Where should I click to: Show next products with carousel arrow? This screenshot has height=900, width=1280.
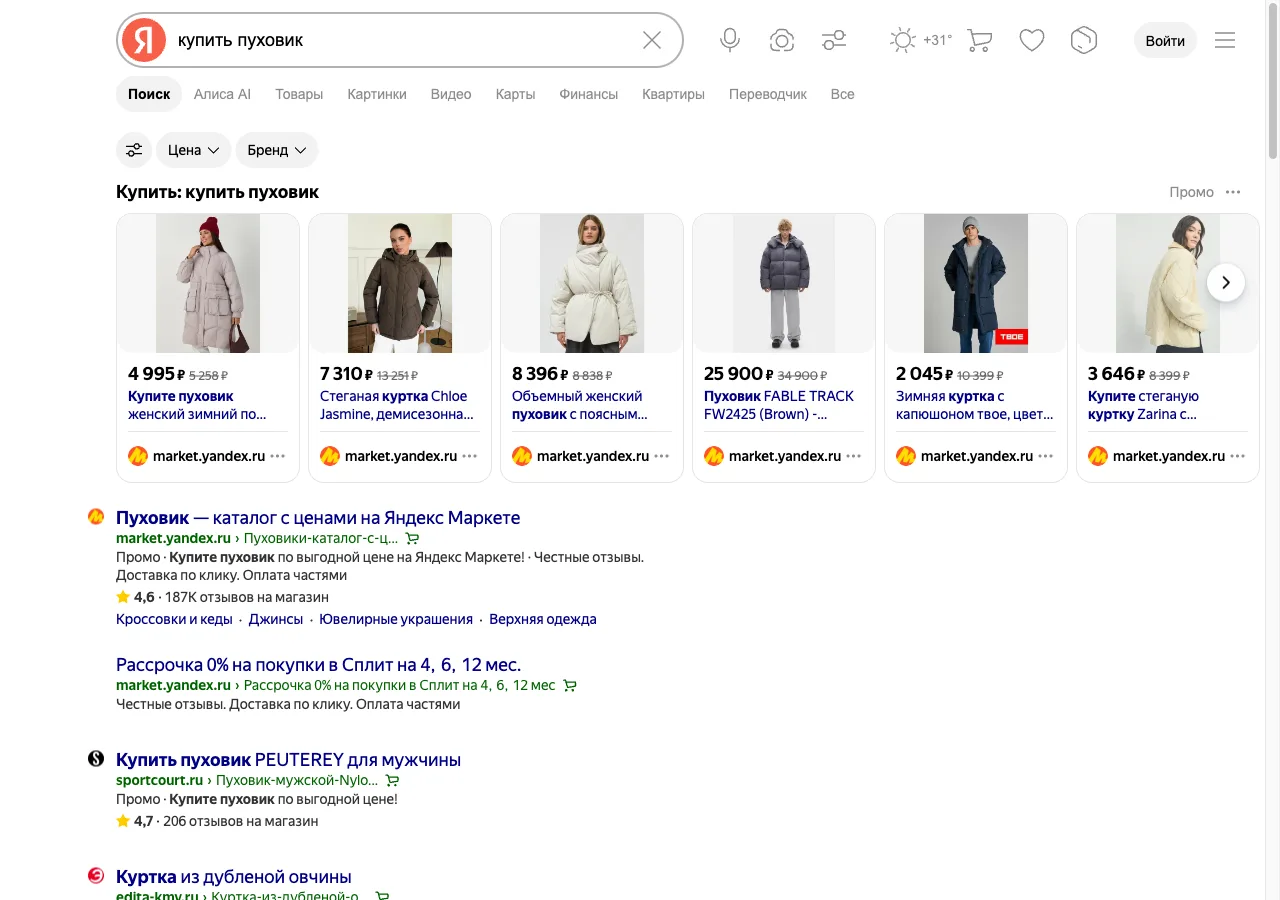(x=1226, y=283)
